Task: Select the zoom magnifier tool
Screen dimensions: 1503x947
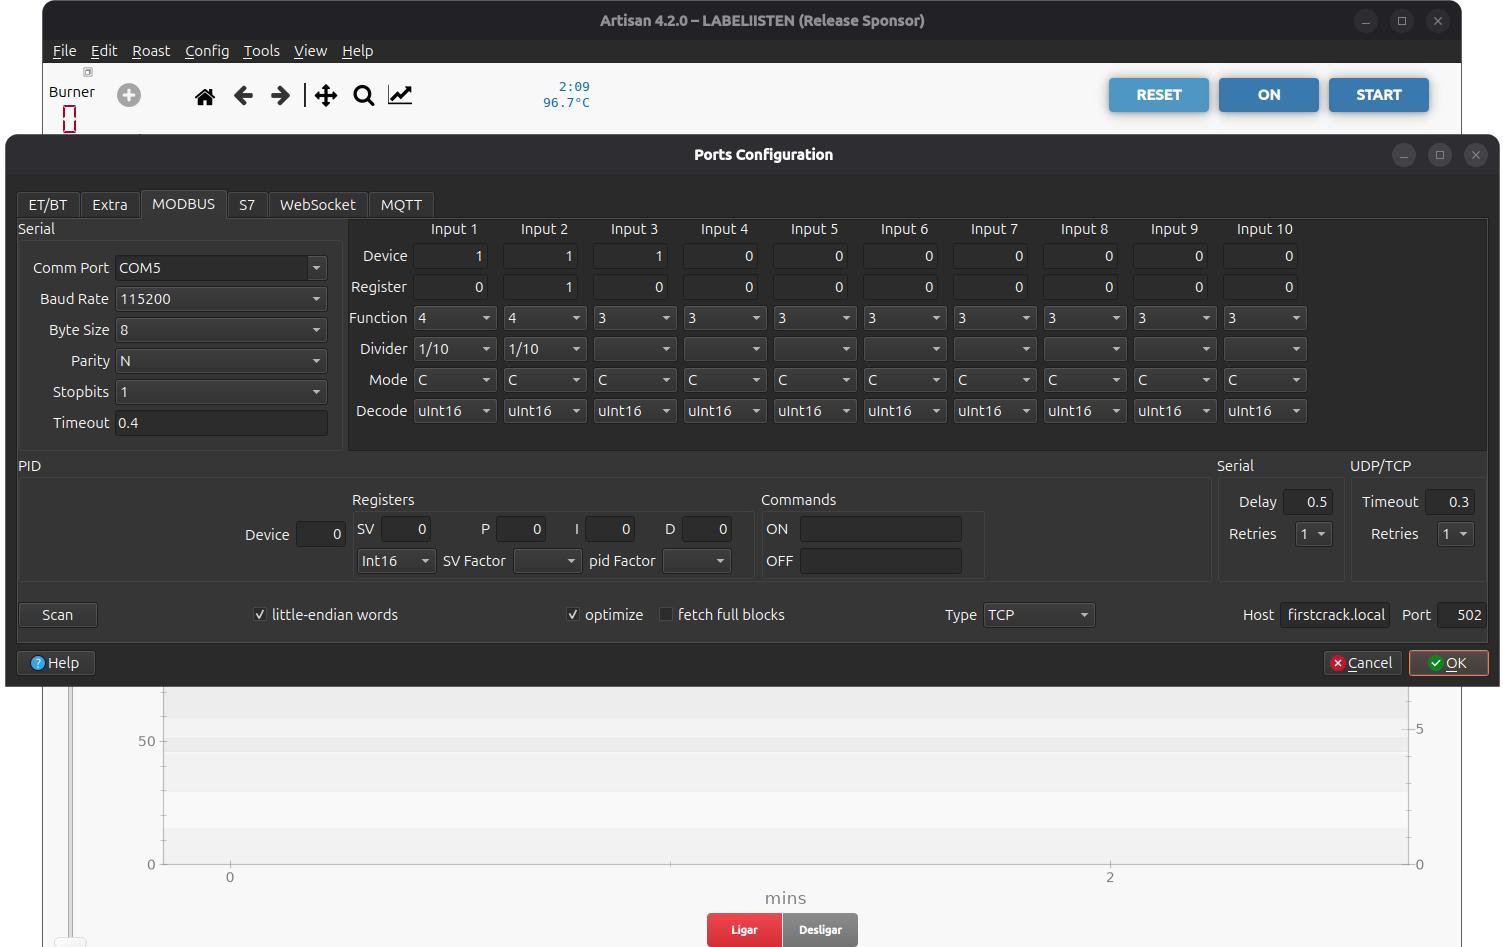Action: (364, 96)
